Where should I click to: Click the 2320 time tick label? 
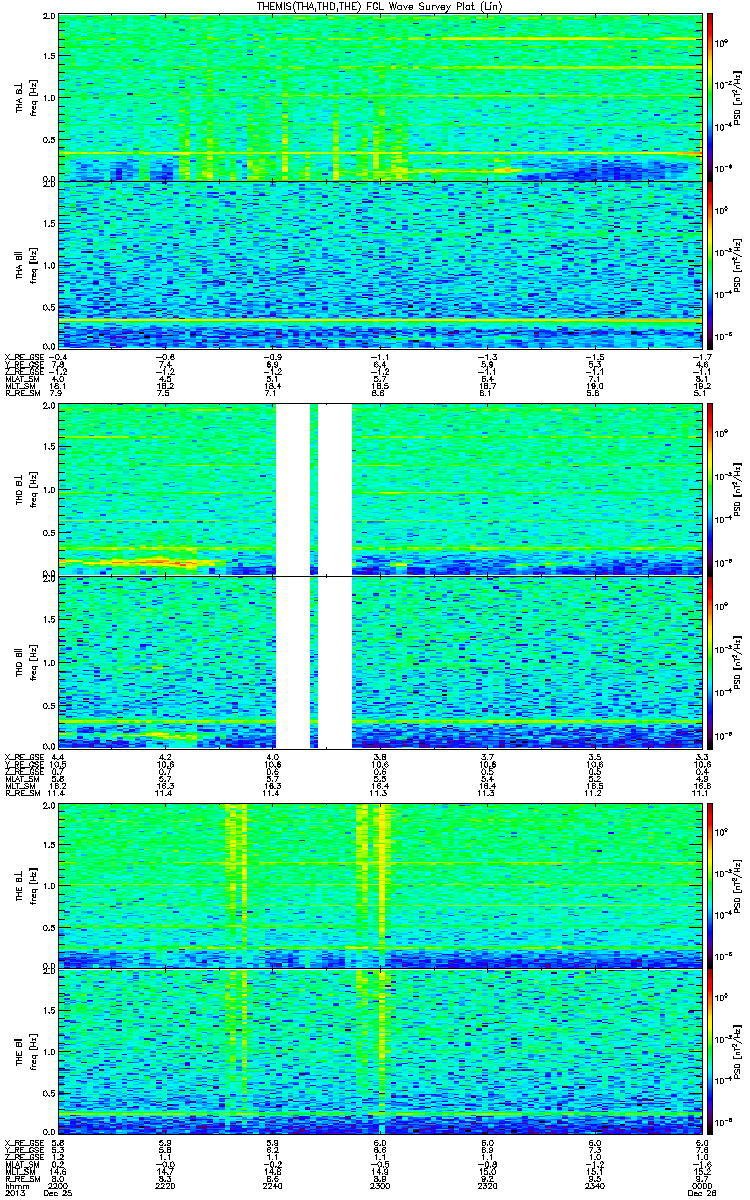coord(487,1184)
